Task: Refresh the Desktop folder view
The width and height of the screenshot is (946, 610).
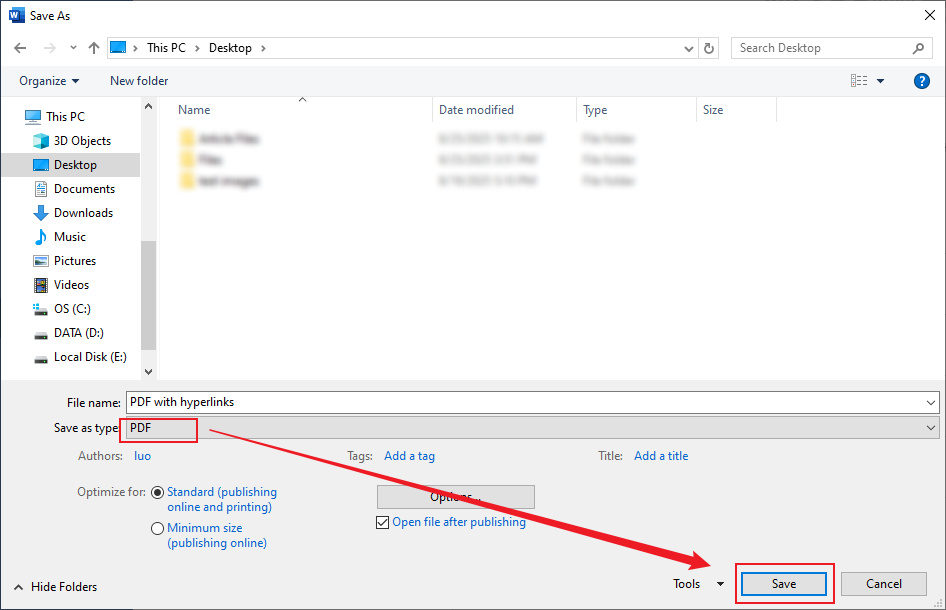Action: (709, 47)
